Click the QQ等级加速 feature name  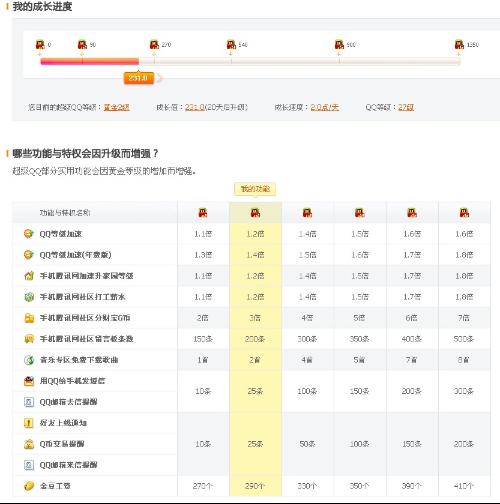click(x=61, y=234)
